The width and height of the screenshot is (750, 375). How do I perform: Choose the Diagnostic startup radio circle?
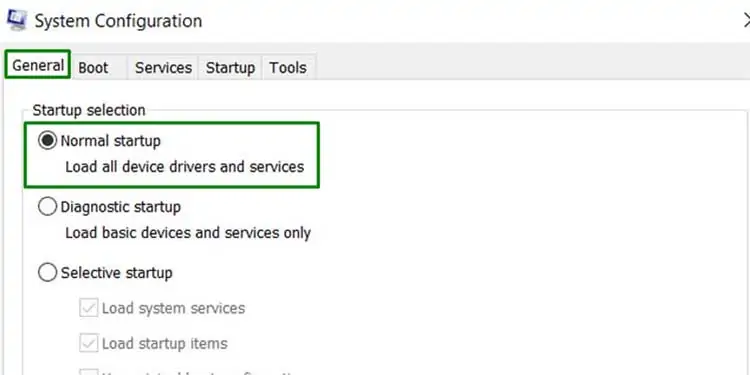[x=47, y=207]
